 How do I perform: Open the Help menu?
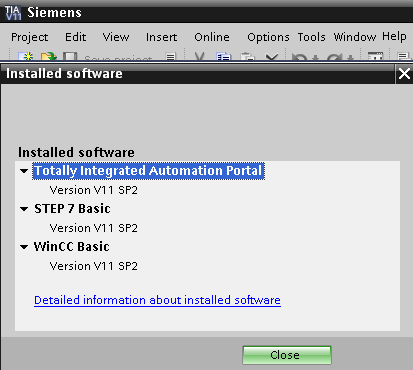click(x=394, y=36)
